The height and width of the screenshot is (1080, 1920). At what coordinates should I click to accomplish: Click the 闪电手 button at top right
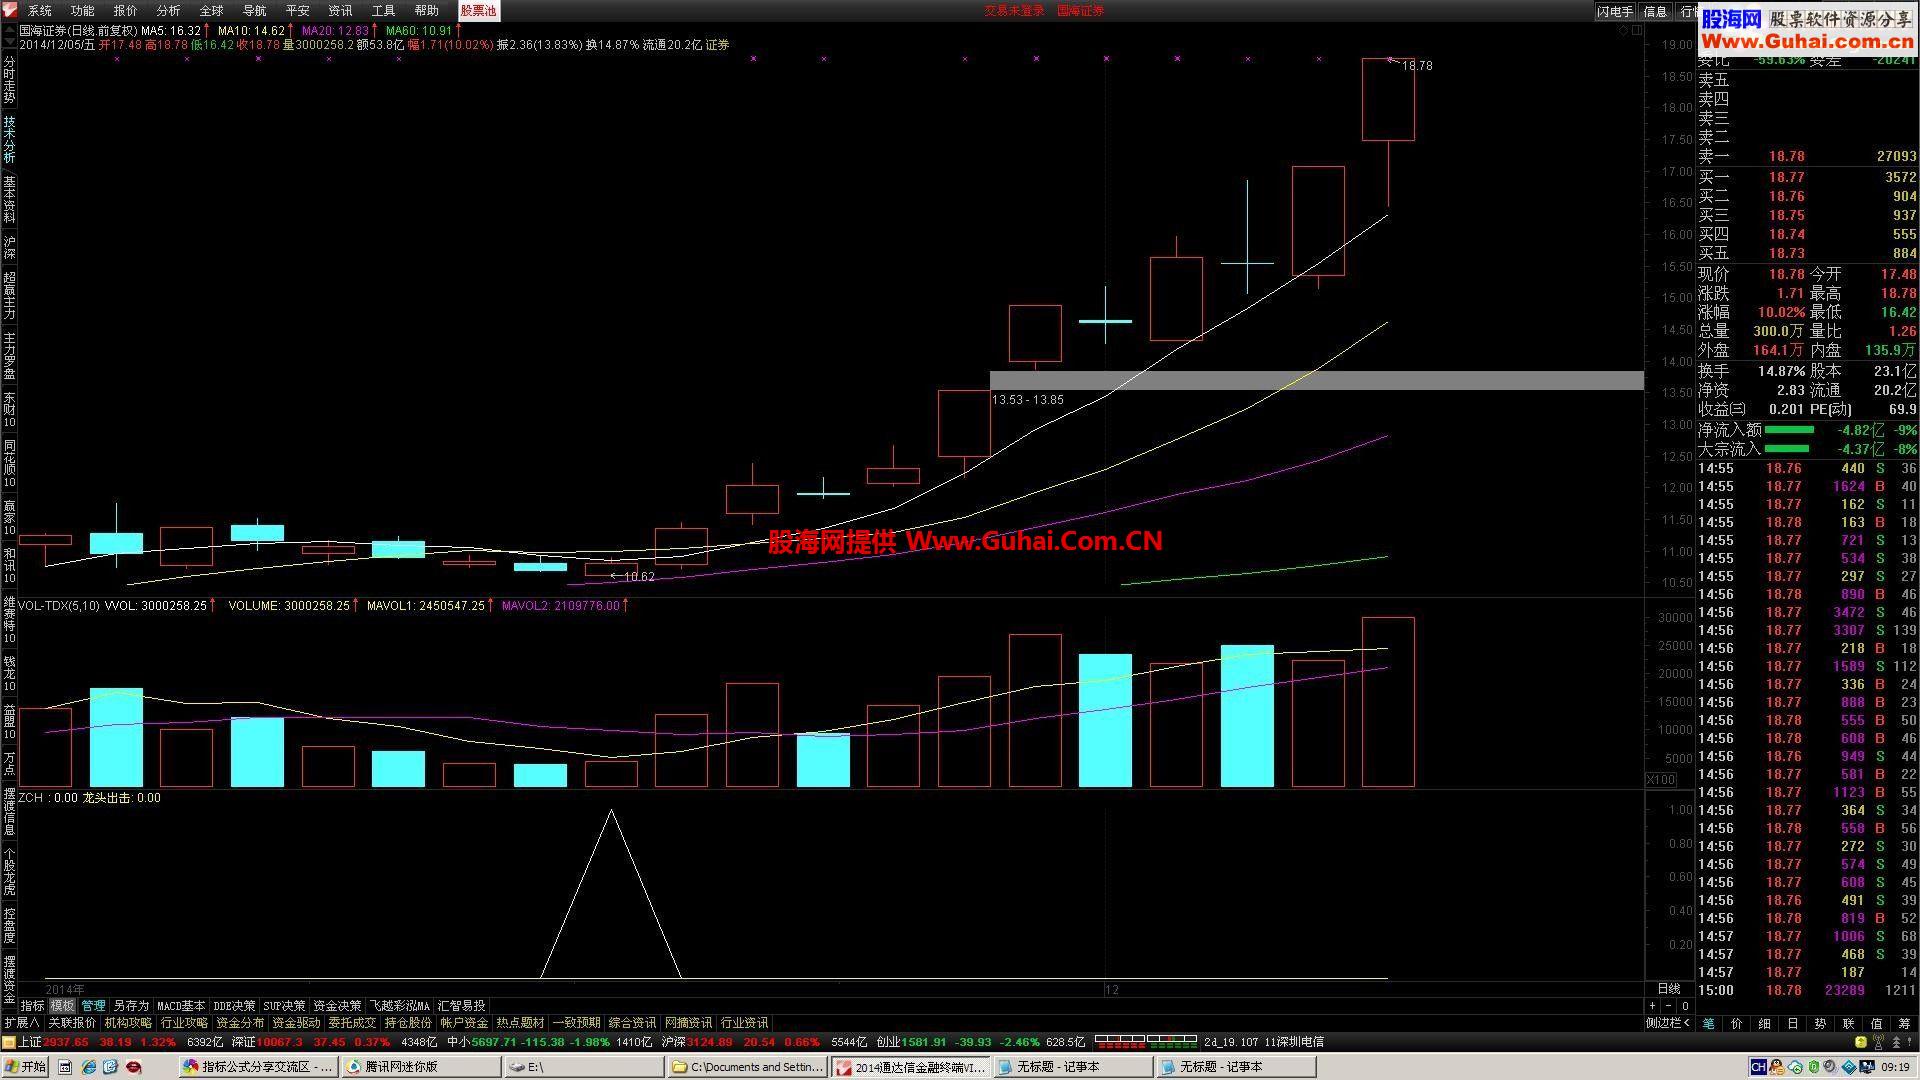[1614, 11]
